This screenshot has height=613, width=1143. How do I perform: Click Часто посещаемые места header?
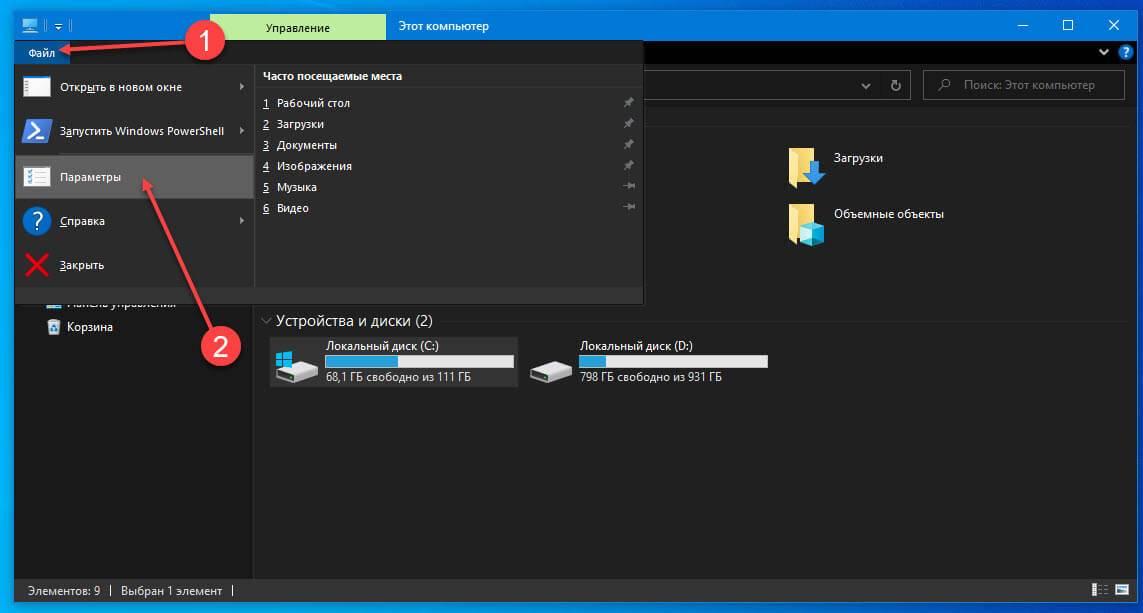pos(332,76)
